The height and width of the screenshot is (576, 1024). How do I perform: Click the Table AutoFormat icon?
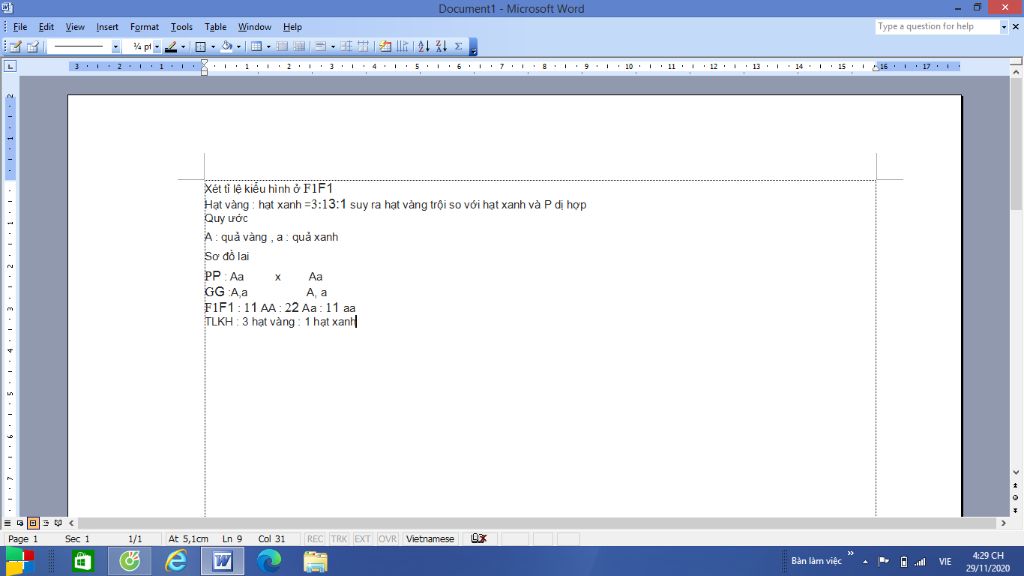point(385,46)
